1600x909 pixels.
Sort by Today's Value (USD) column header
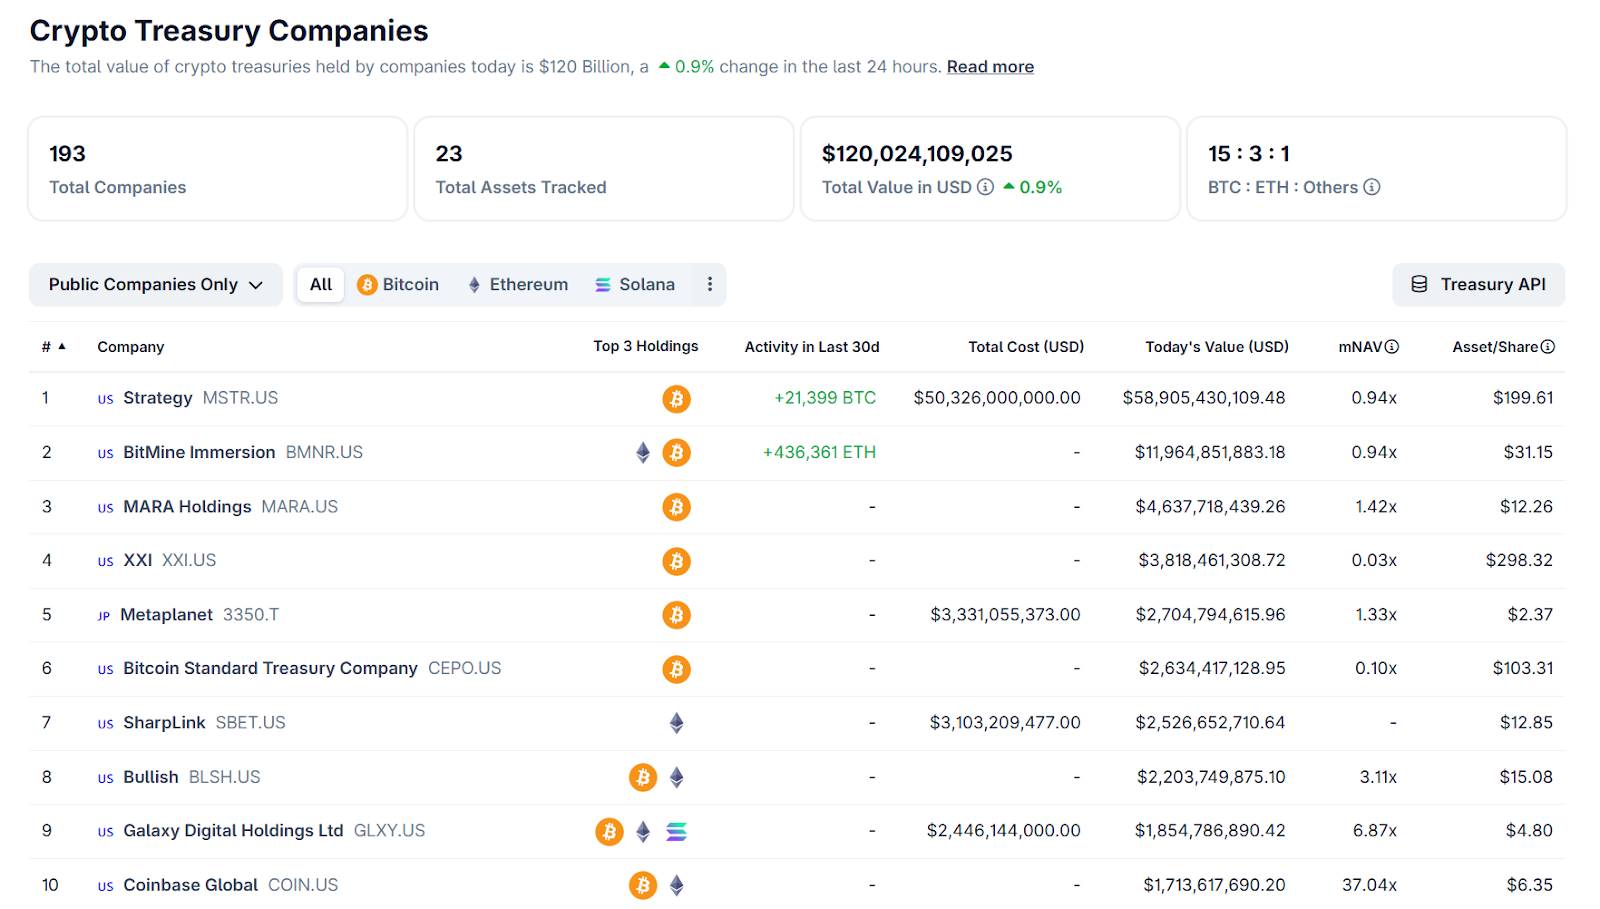1216,347
